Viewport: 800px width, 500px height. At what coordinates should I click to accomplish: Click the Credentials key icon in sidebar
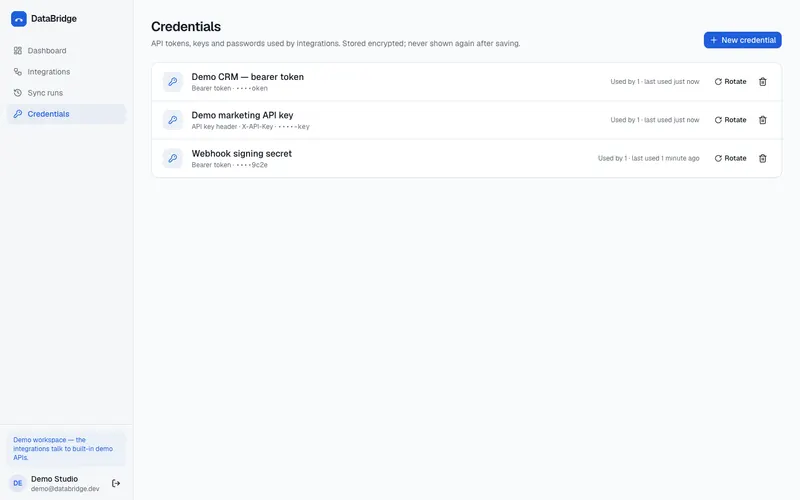[x=18, y=114]
